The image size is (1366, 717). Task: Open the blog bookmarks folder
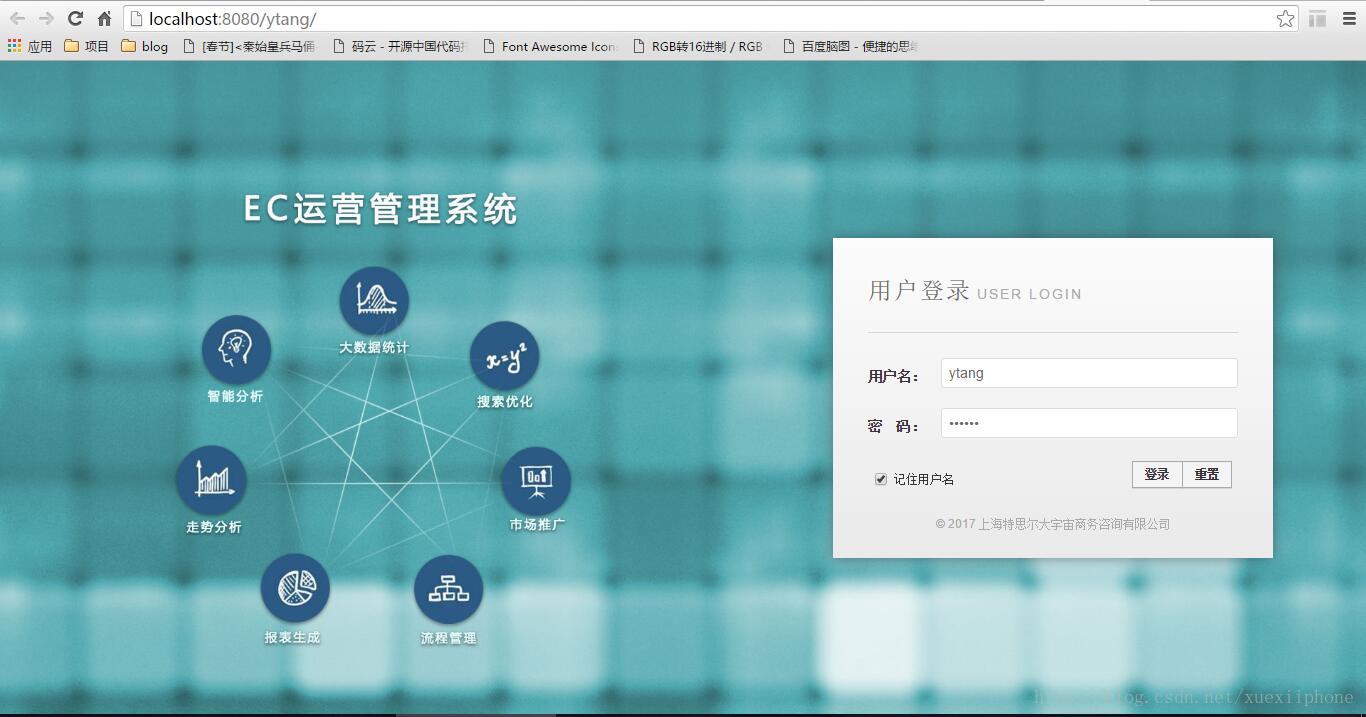[x=144, y=46]
